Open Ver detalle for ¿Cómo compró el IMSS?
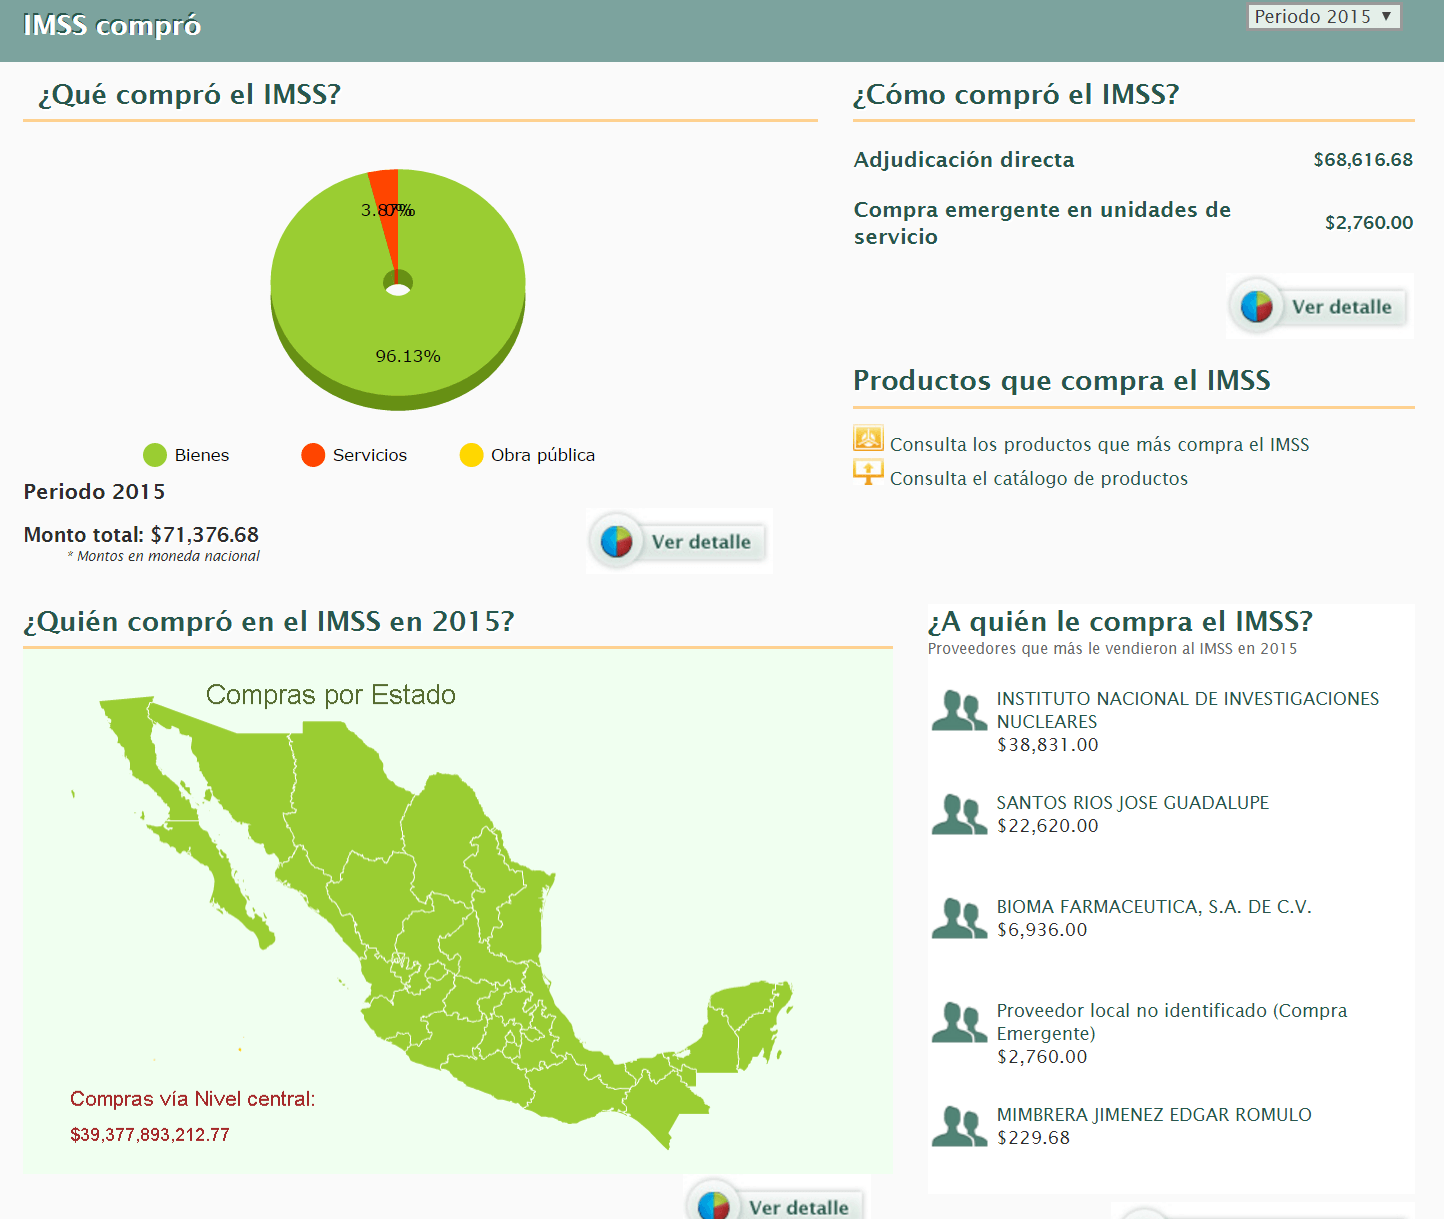 coord(1320,306)
